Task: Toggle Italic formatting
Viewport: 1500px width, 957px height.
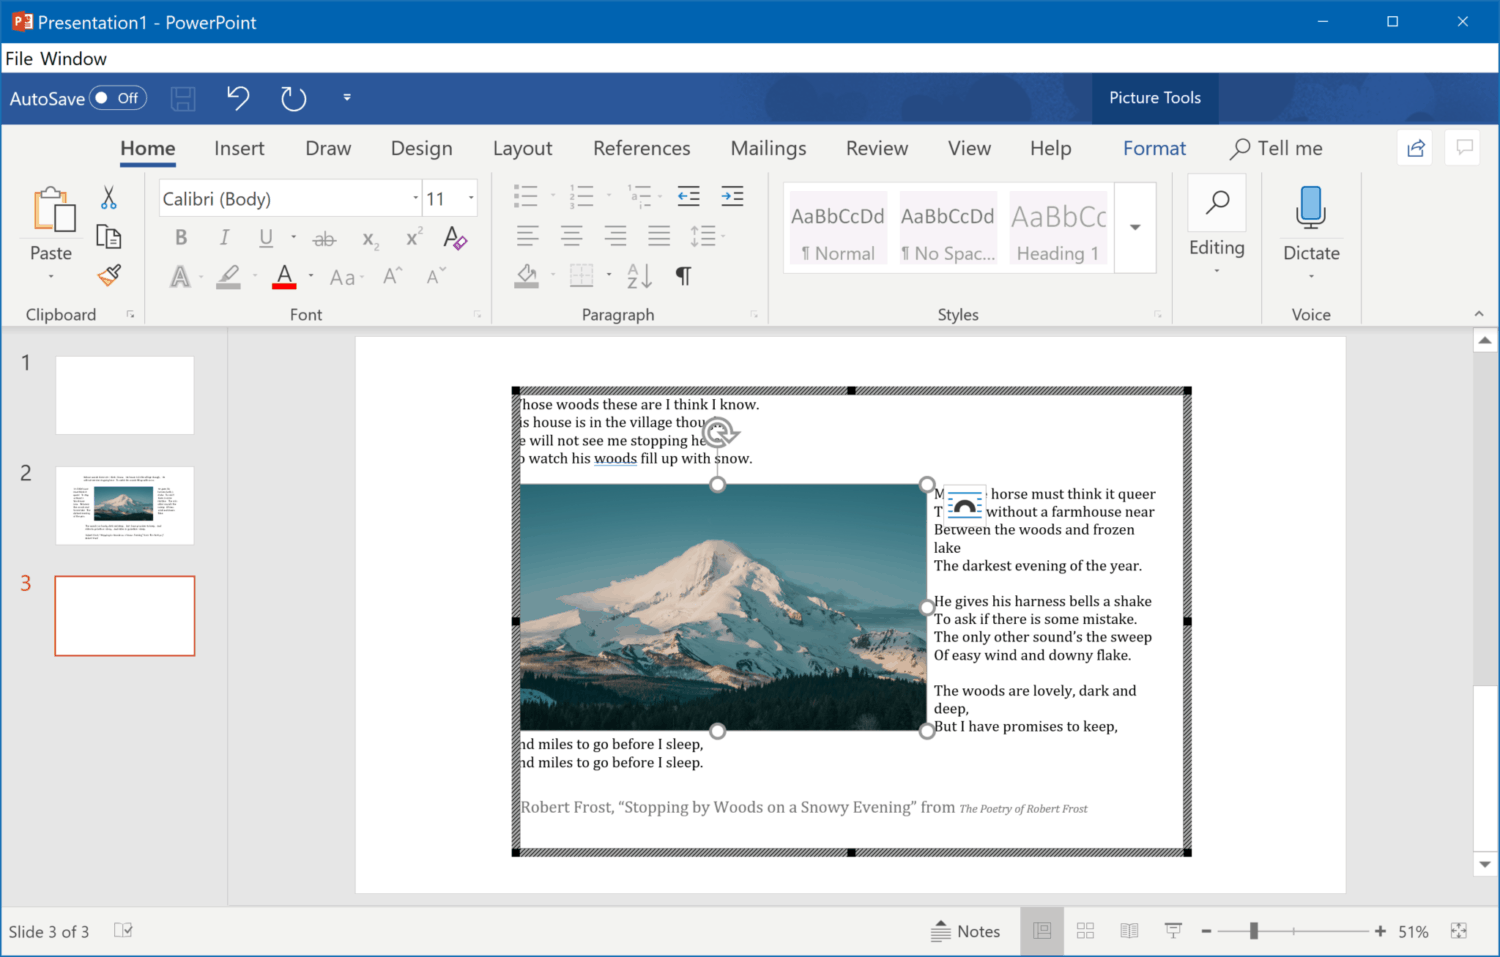Action: point(224,238)
